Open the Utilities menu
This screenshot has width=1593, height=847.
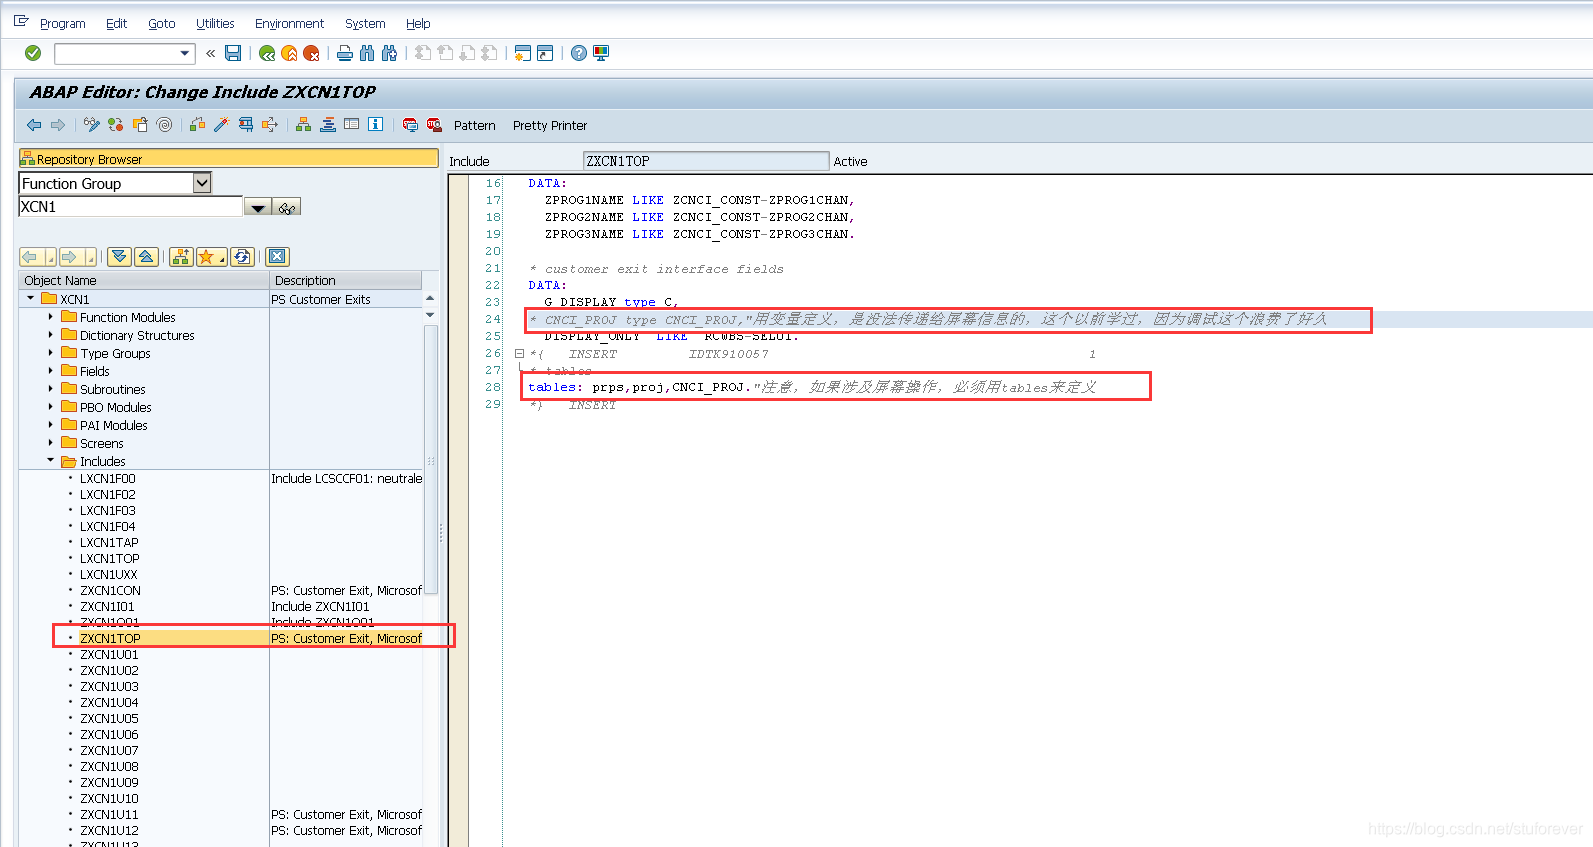pos(215,23)
